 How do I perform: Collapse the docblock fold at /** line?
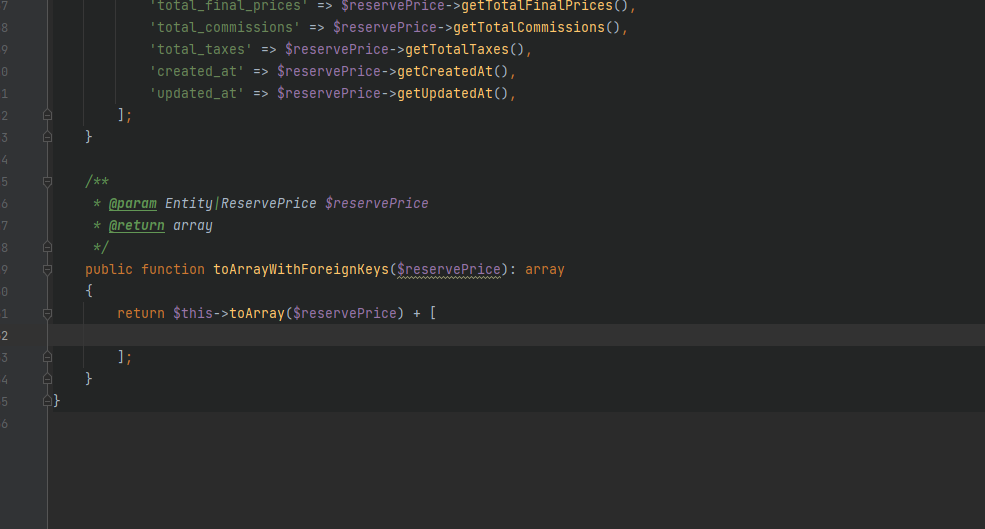47,182
